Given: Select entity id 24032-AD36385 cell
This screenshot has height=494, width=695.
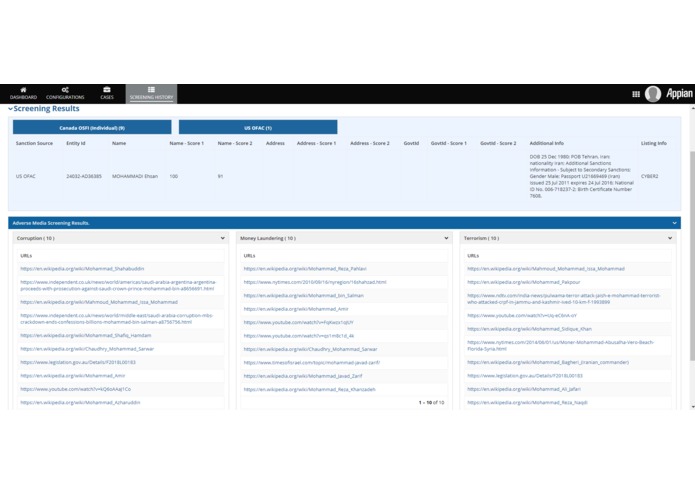Looking at the screenshot, I should [x=84, y=176].
